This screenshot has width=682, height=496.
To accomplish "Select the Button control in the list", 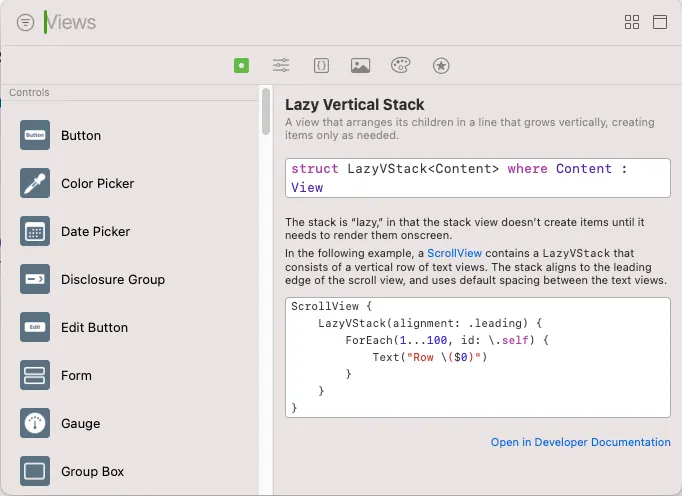I will point(81,136).
